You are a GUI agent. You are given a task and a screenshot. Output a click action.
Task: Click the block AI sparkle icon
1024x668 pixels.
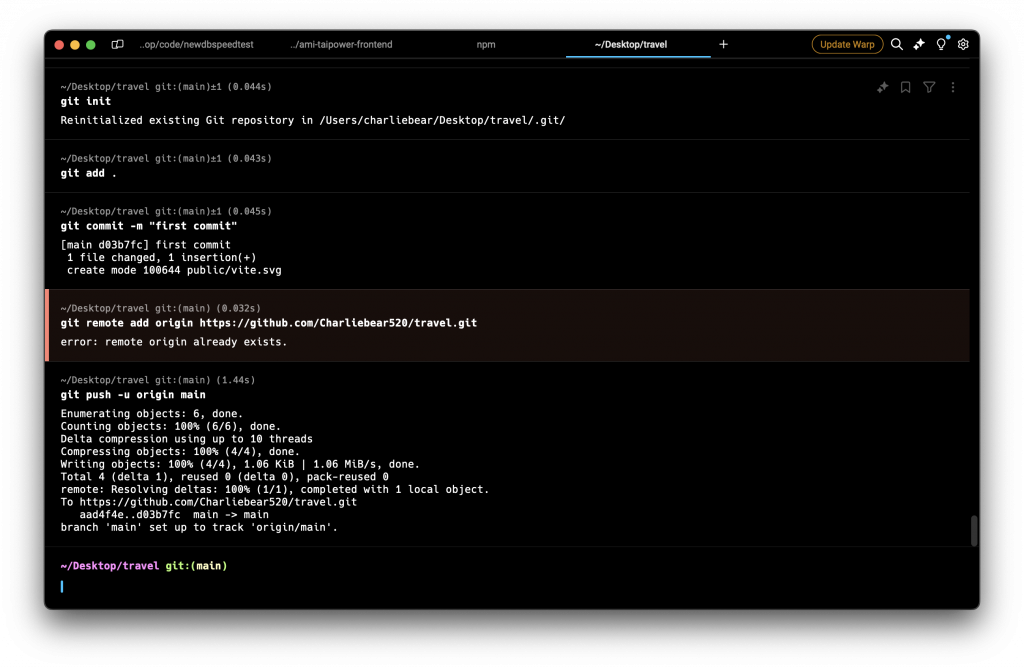[882, 87]
